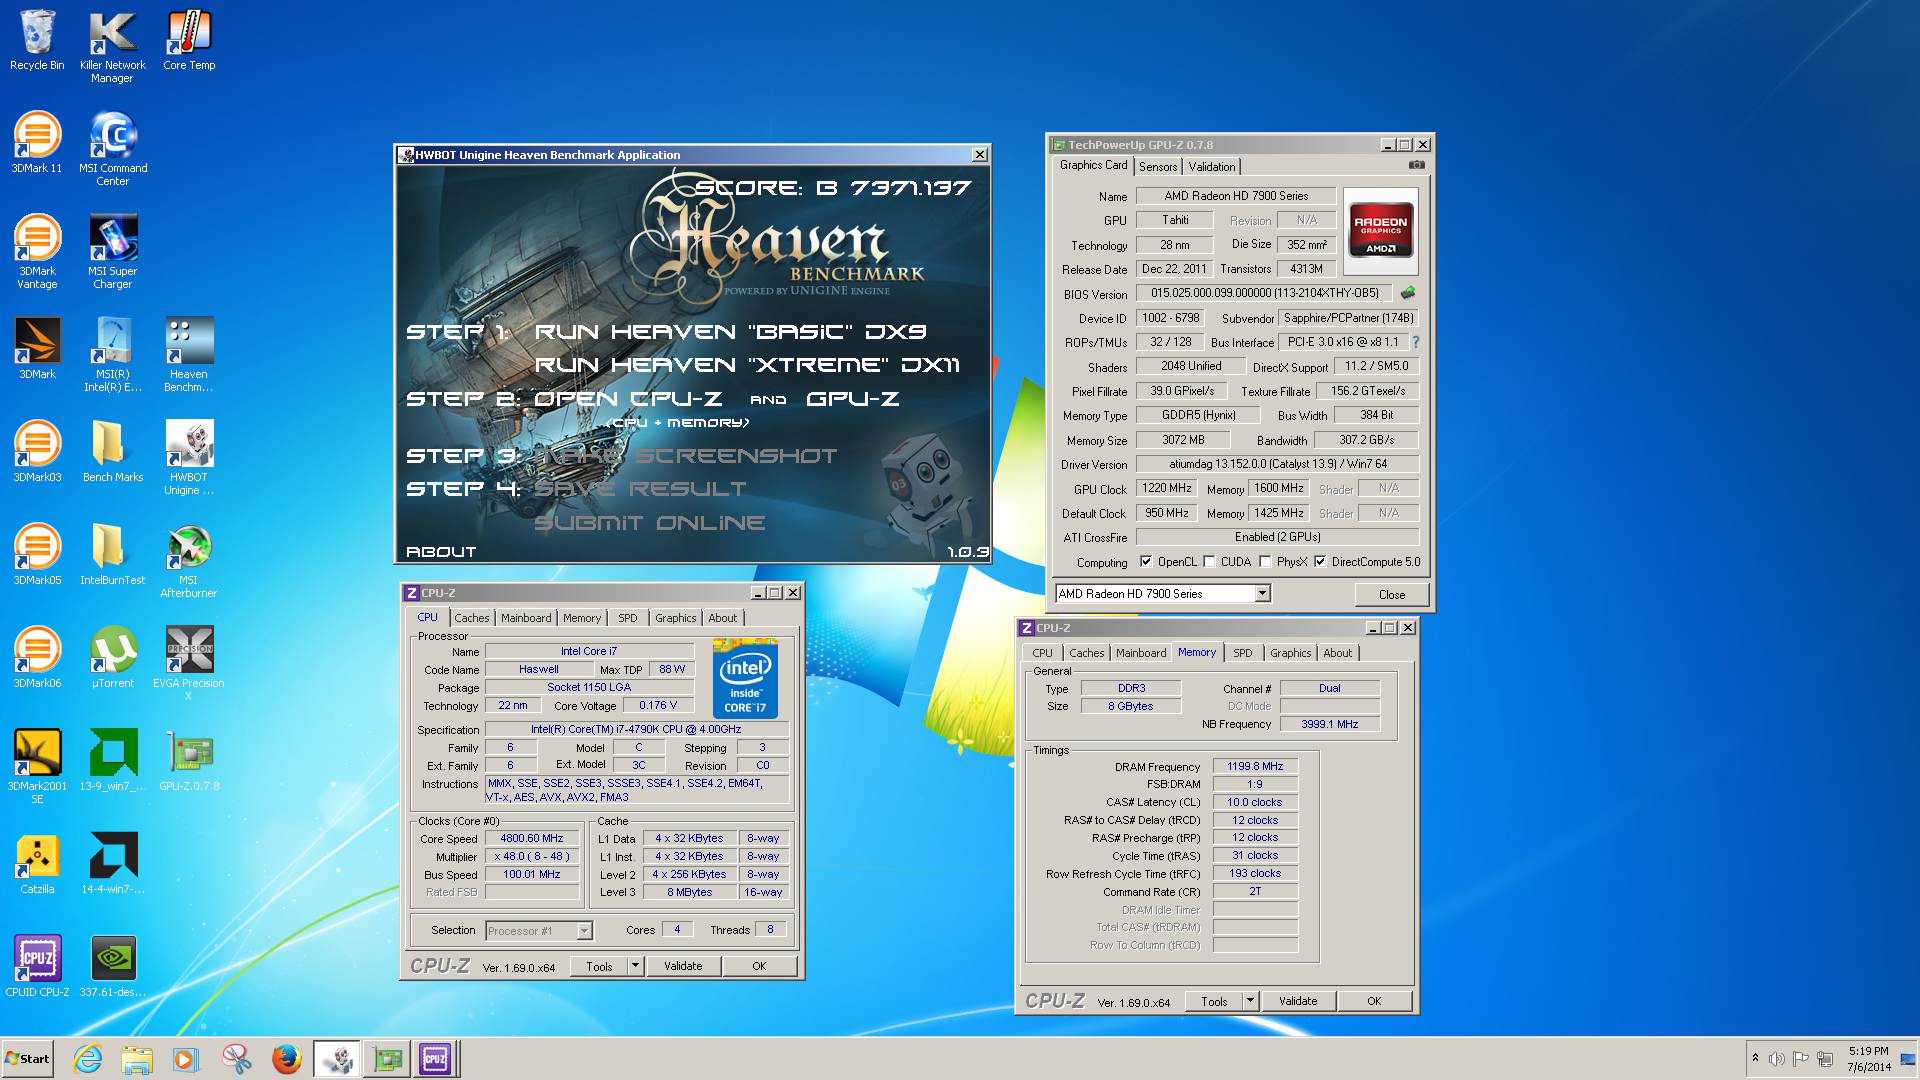
Task: Click the DRAM Frequency value field
Action: (x=1255, y=767)
